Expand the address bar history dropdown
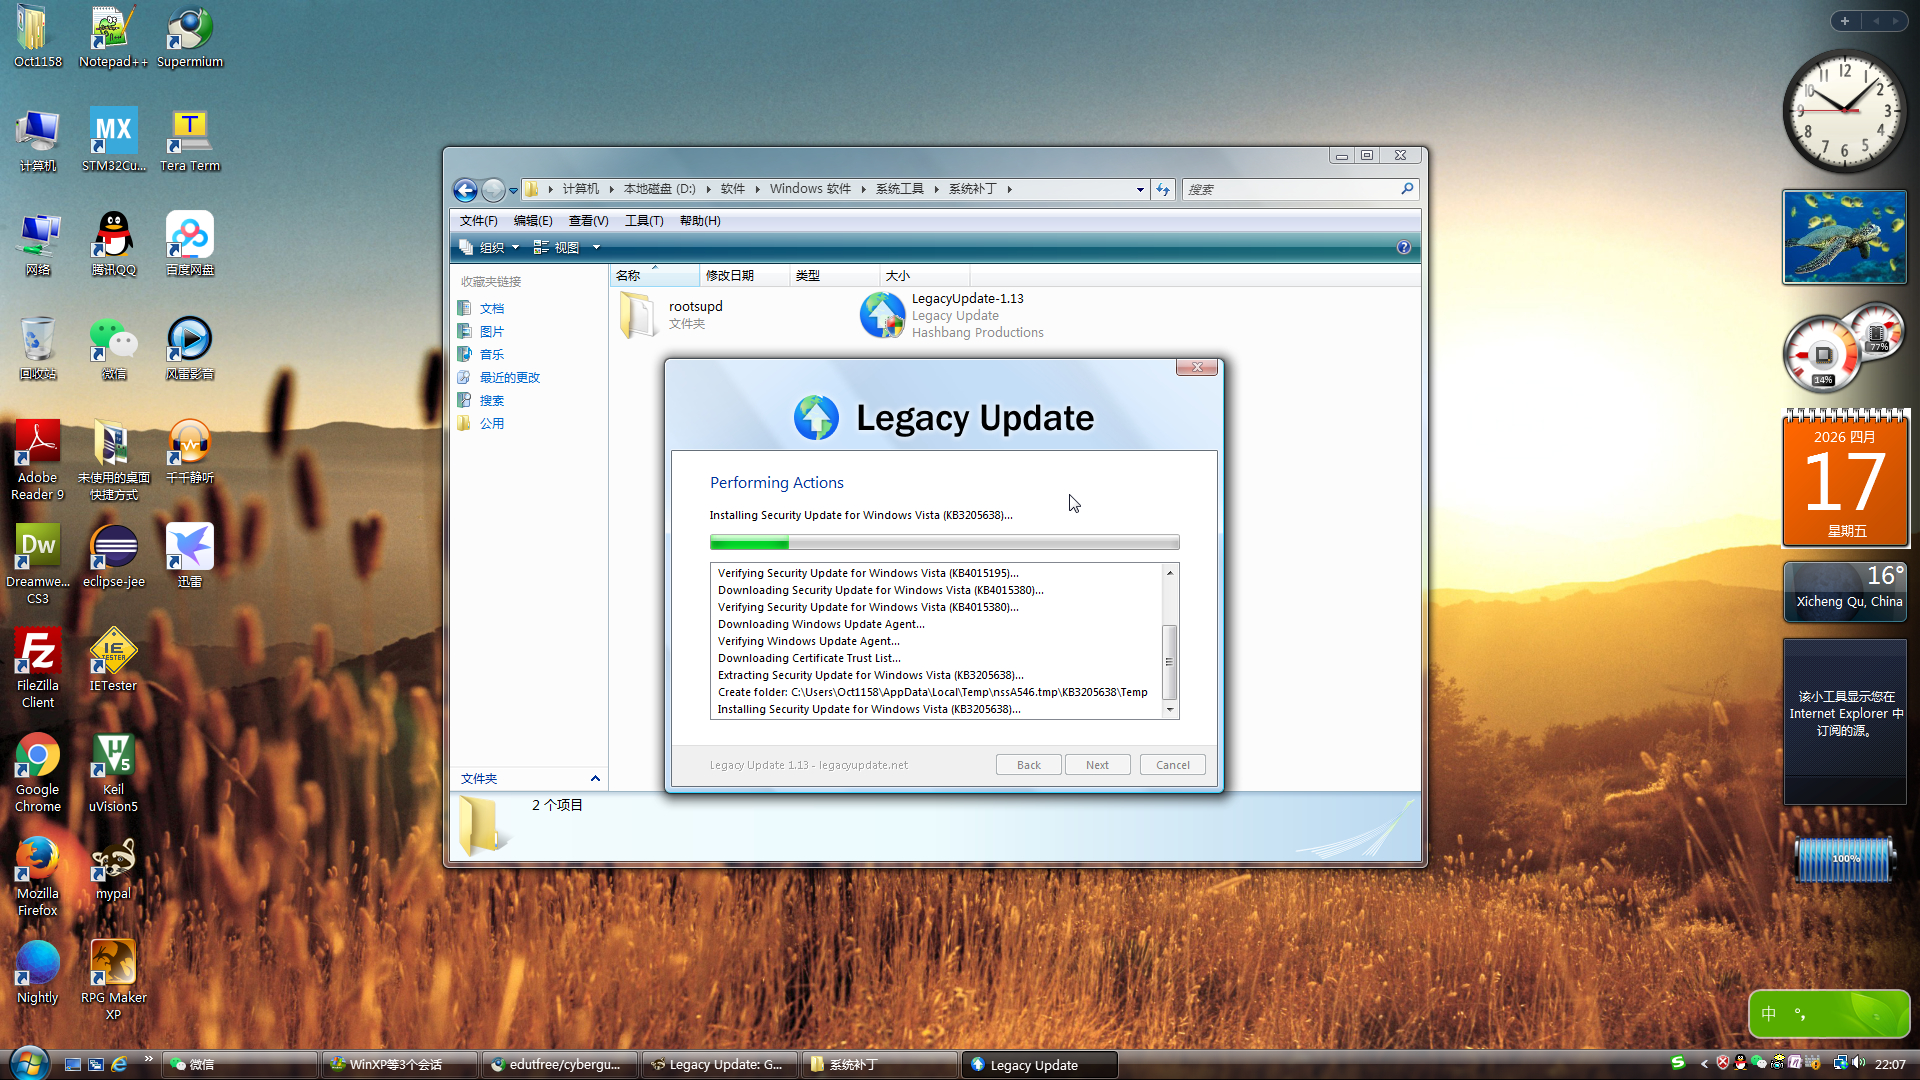The width and height of the screenshot is (1920, 1080). [x=1140, y=190]
